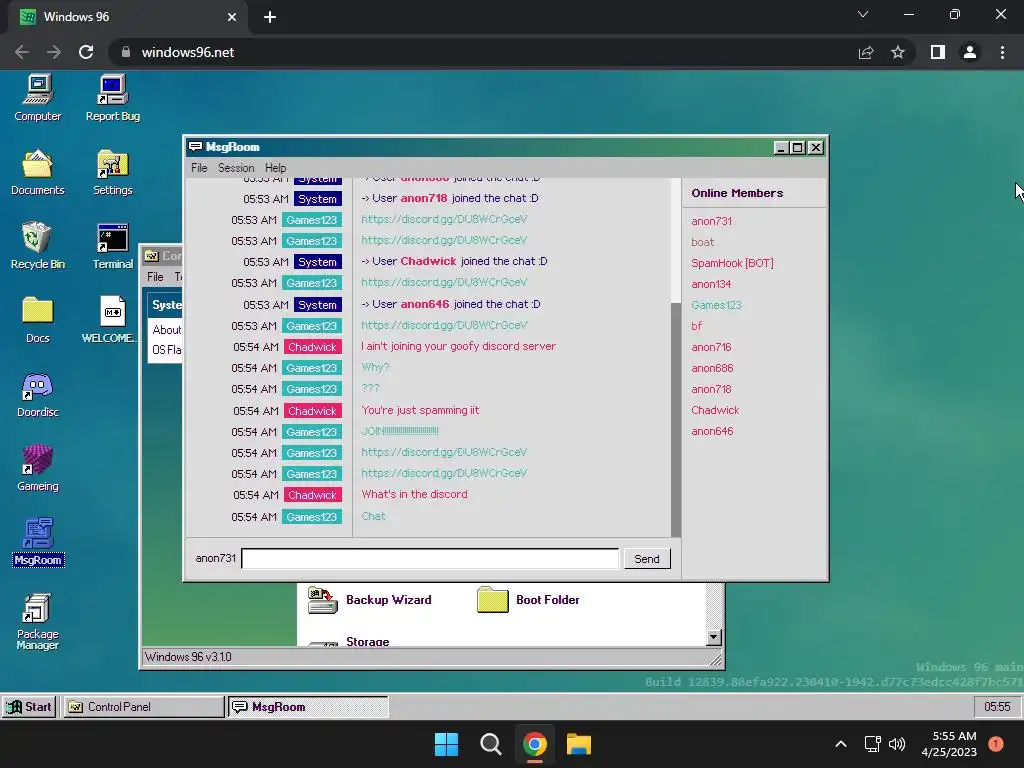
Task: Click the Storage item in Control Panel
Action: click(368, 641)
